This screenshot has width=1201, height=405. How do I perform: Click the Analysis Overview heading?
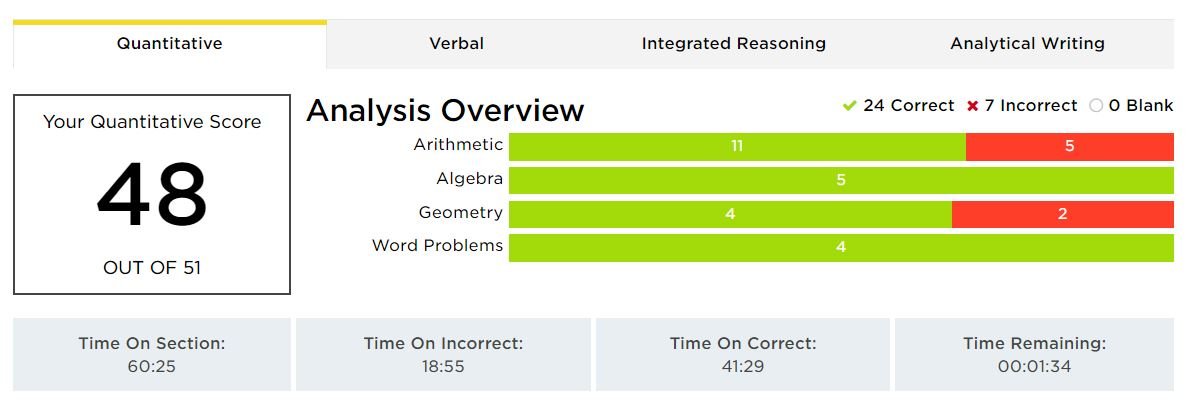pos(445,110)
